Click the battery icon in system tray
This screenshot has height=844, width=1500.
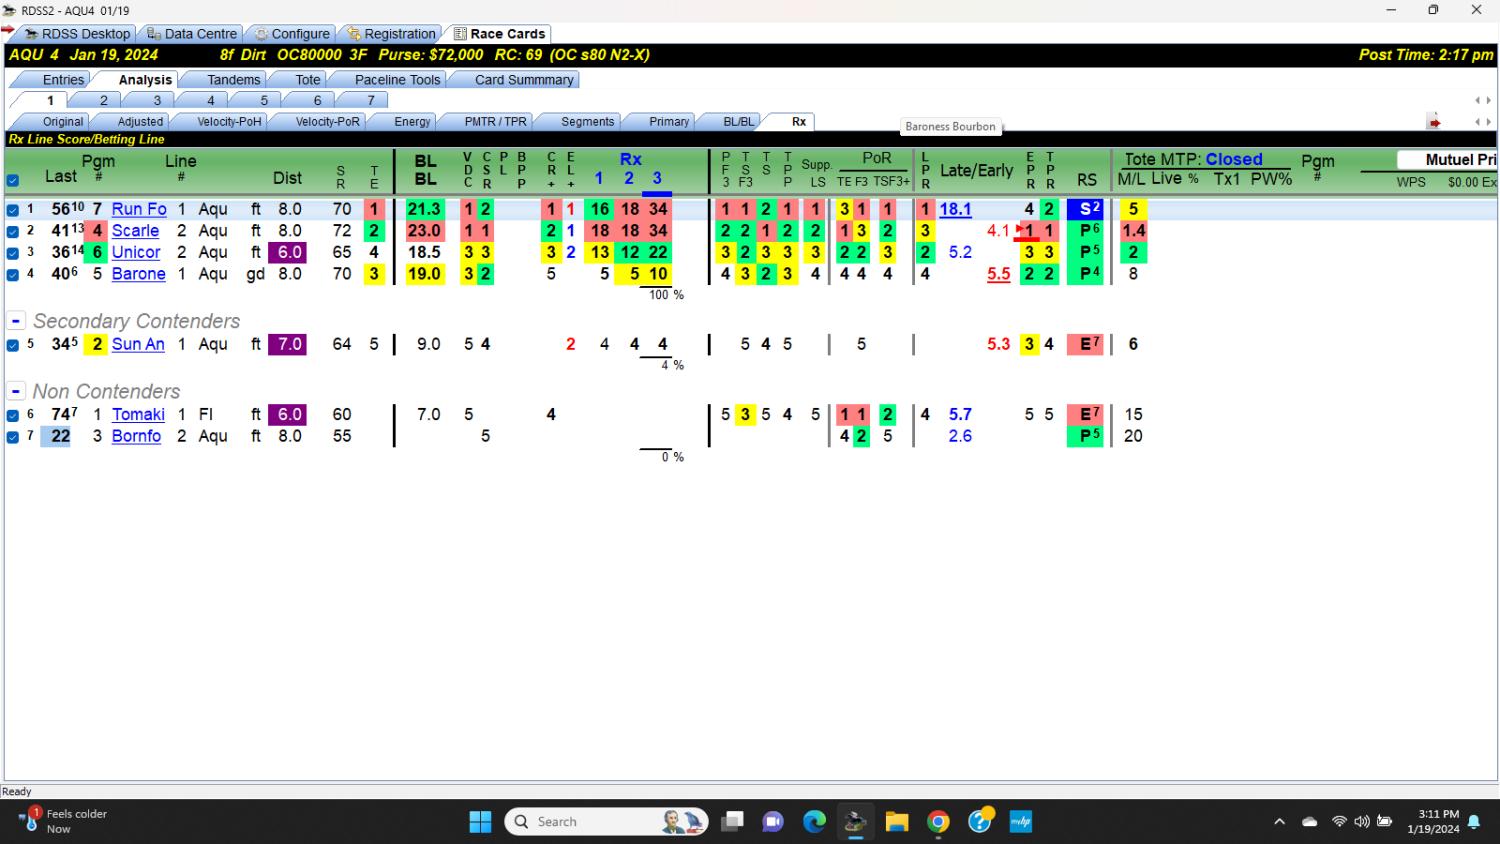pos(1385,822)
